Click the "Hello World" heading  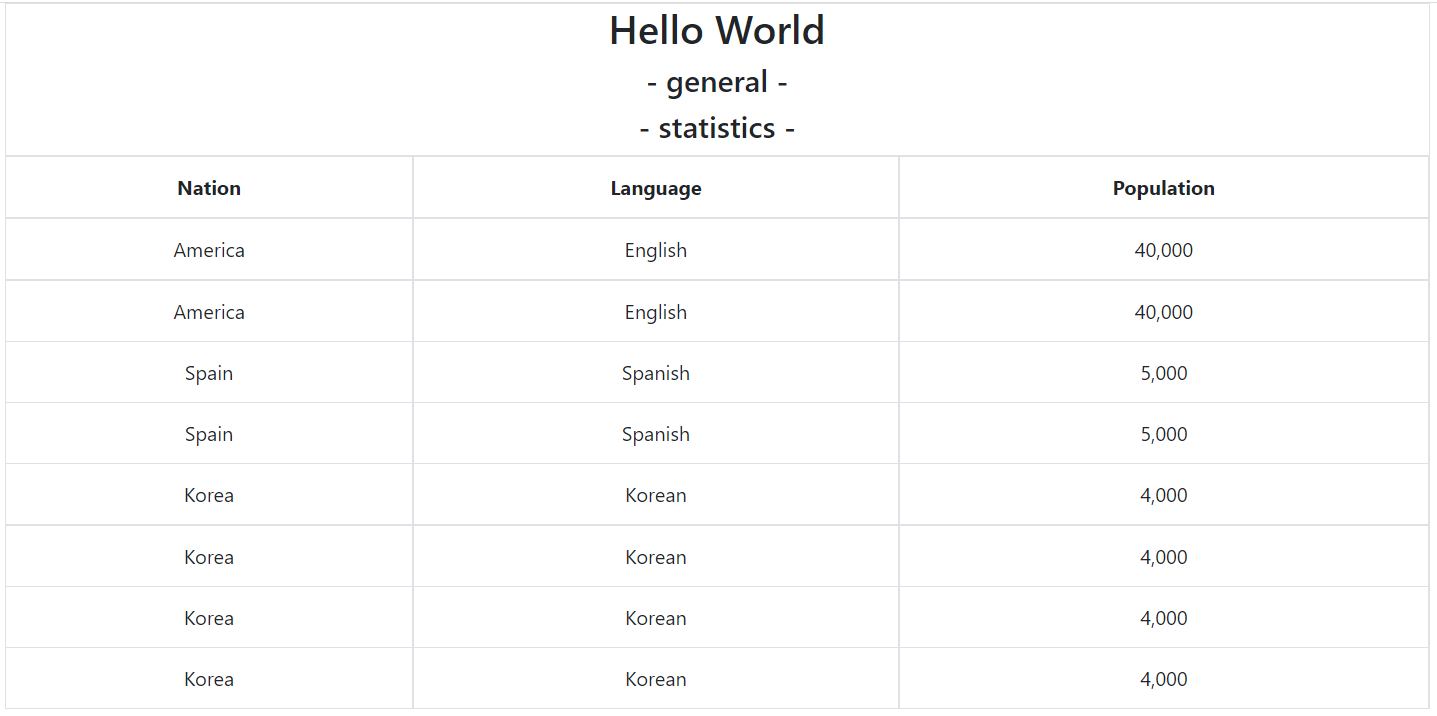point(717,30)
